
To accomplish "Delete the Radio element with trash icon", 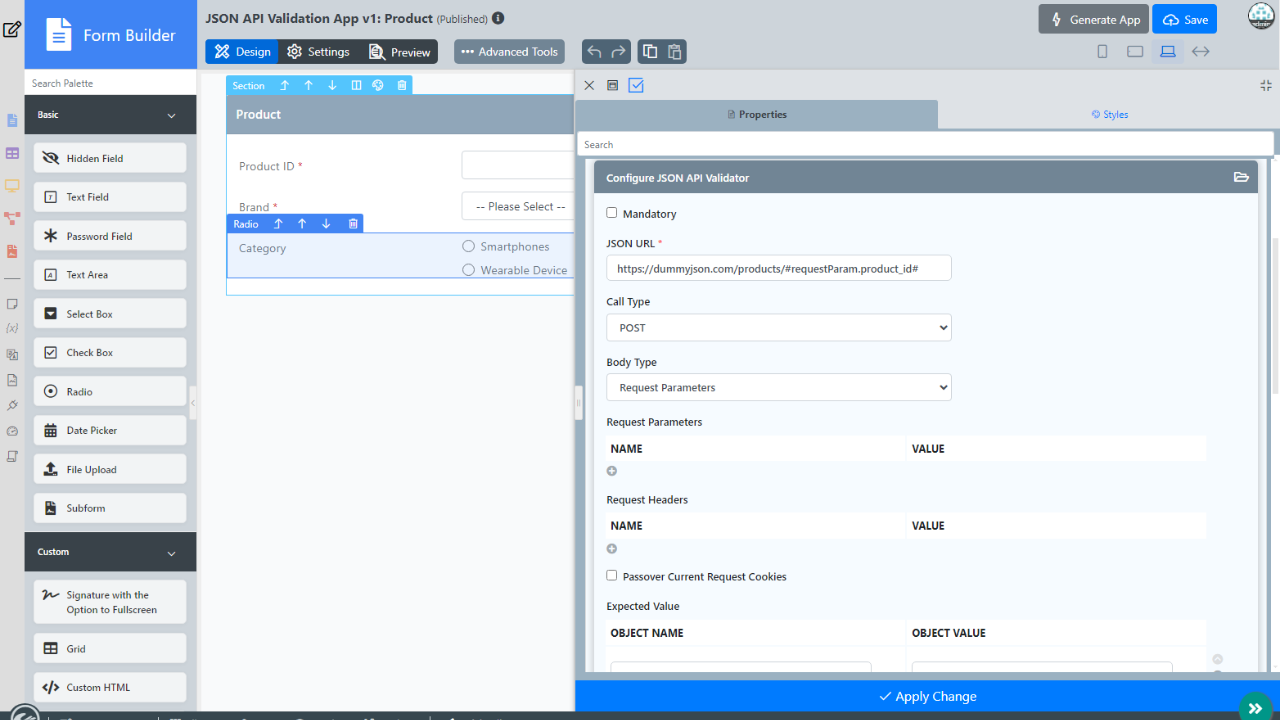I will [353, 224].
